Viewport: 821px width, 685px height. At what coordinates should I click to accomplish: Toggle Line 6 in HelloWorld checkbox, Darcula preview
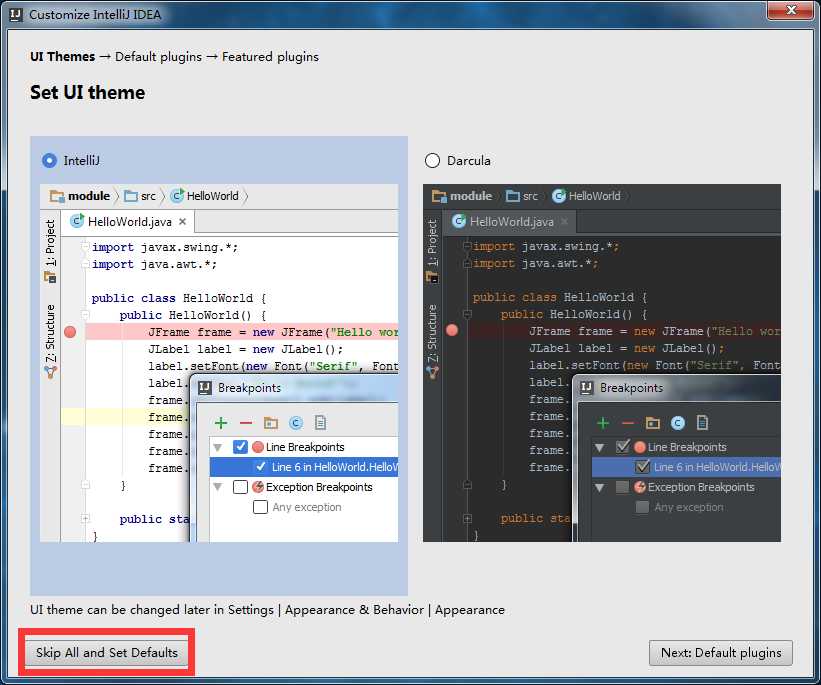click(x=642, y=467)
